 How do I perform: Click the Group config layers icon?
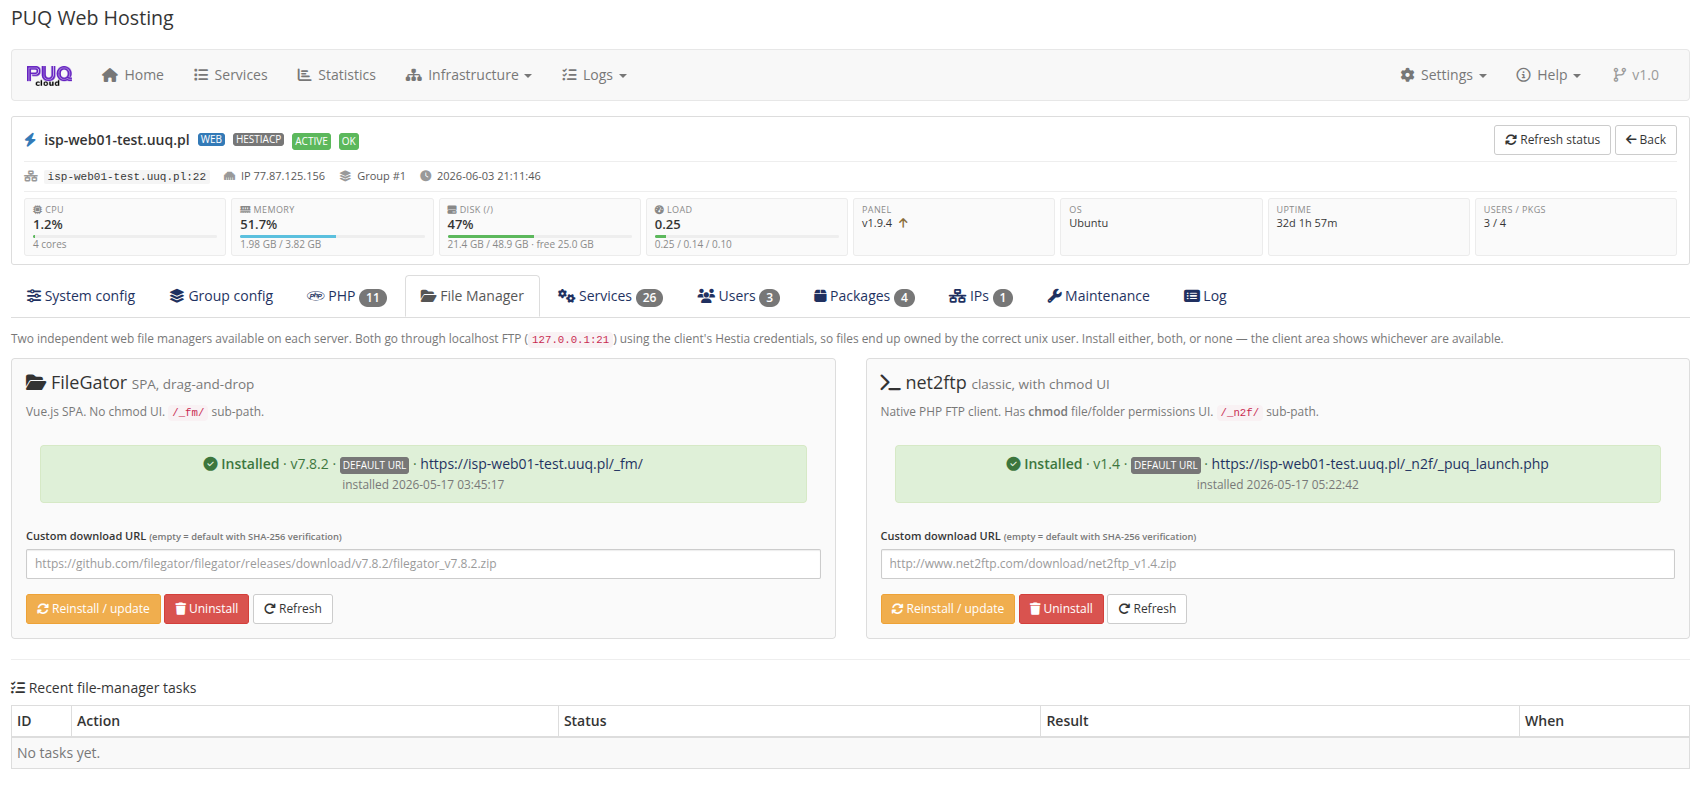point(177,296)
